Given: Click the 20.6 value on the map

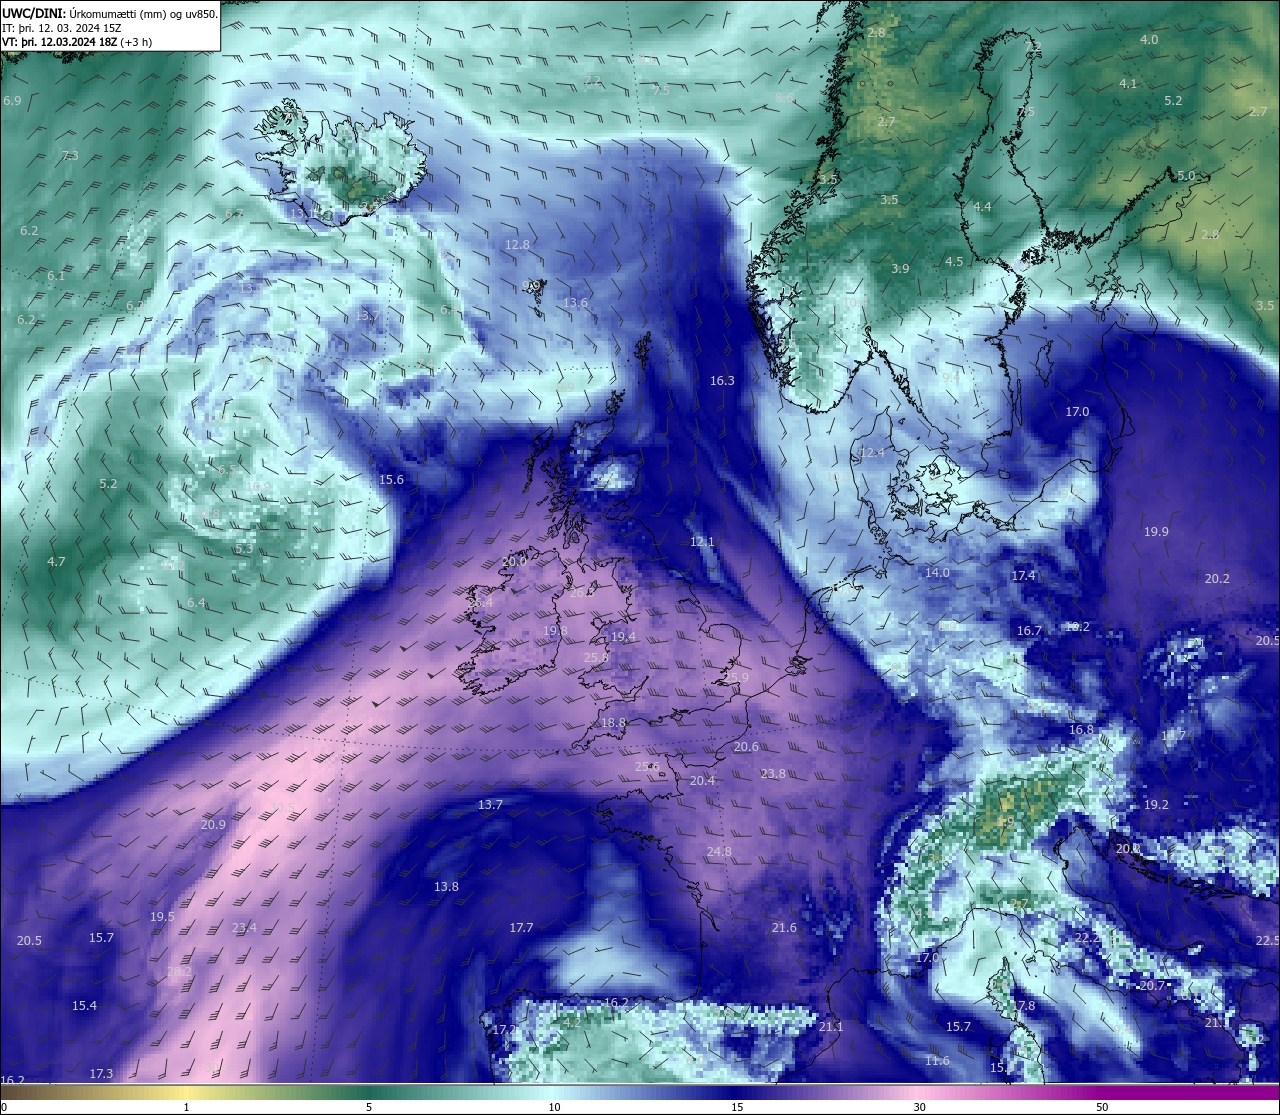Looking at the screenshot, I should [x=746, y=747].
